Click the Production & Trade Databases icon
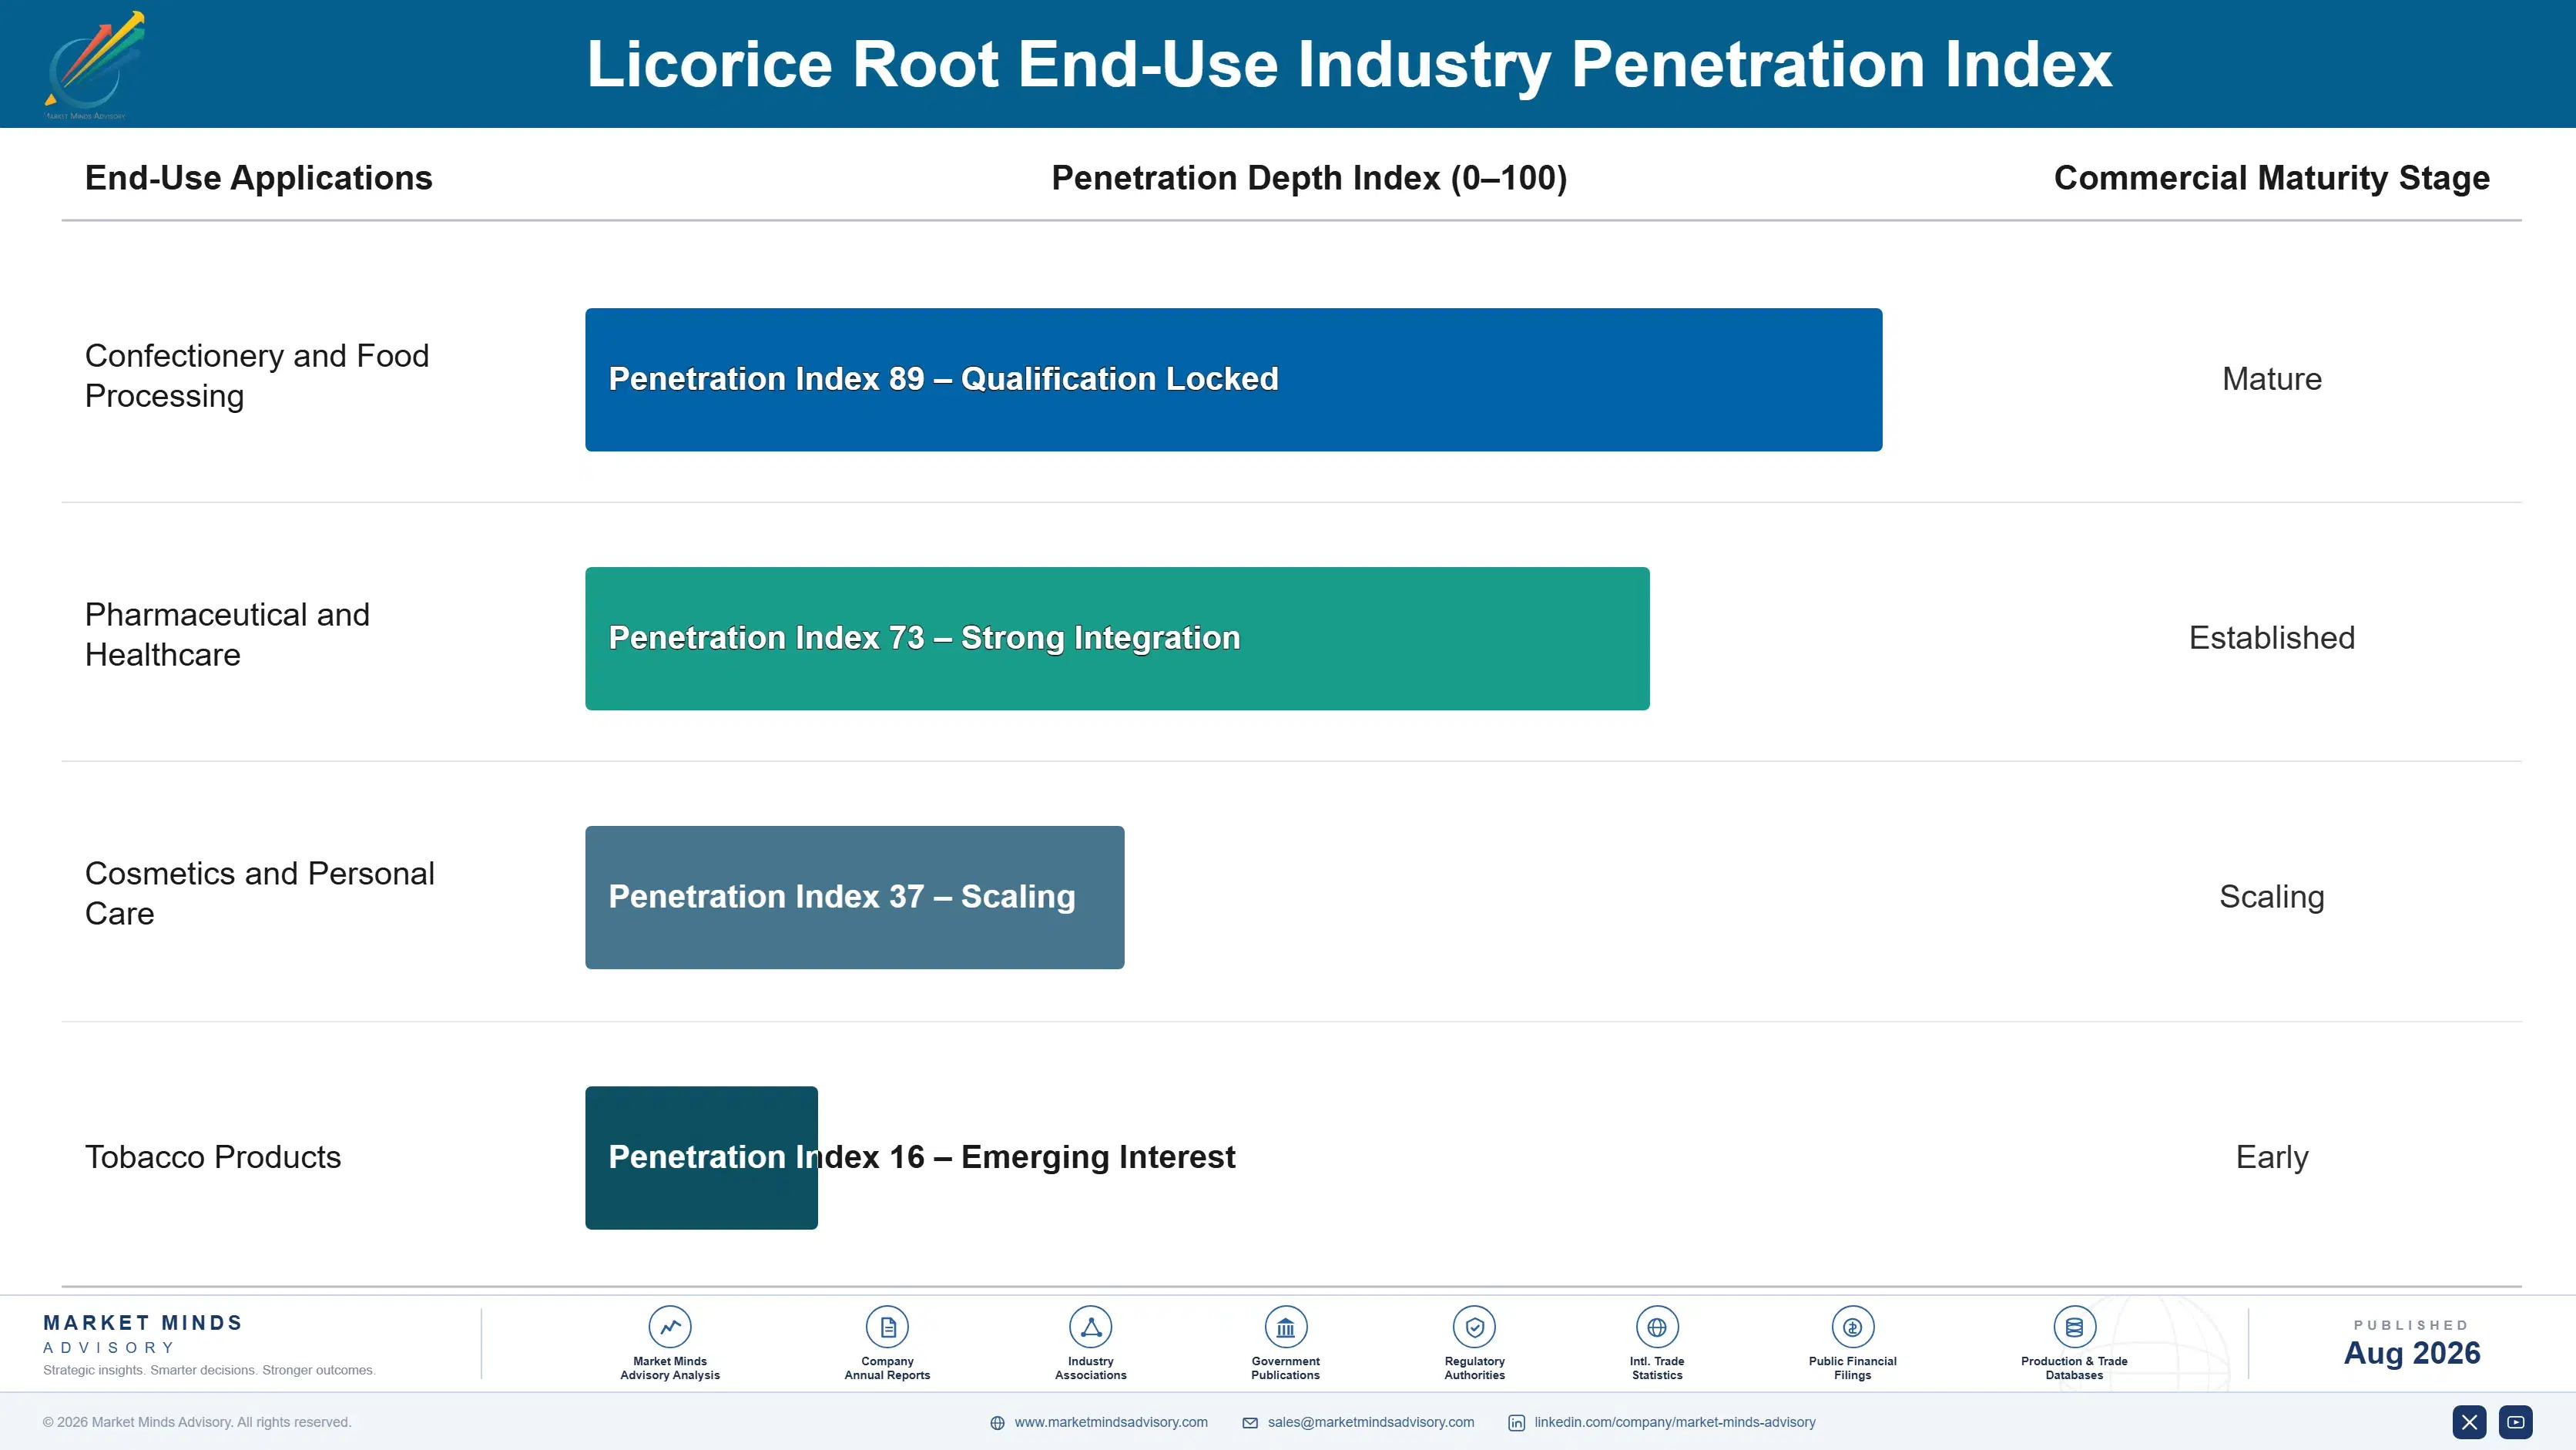The width and height of the screenshot is (2576, 1450). [2074, 1327]
